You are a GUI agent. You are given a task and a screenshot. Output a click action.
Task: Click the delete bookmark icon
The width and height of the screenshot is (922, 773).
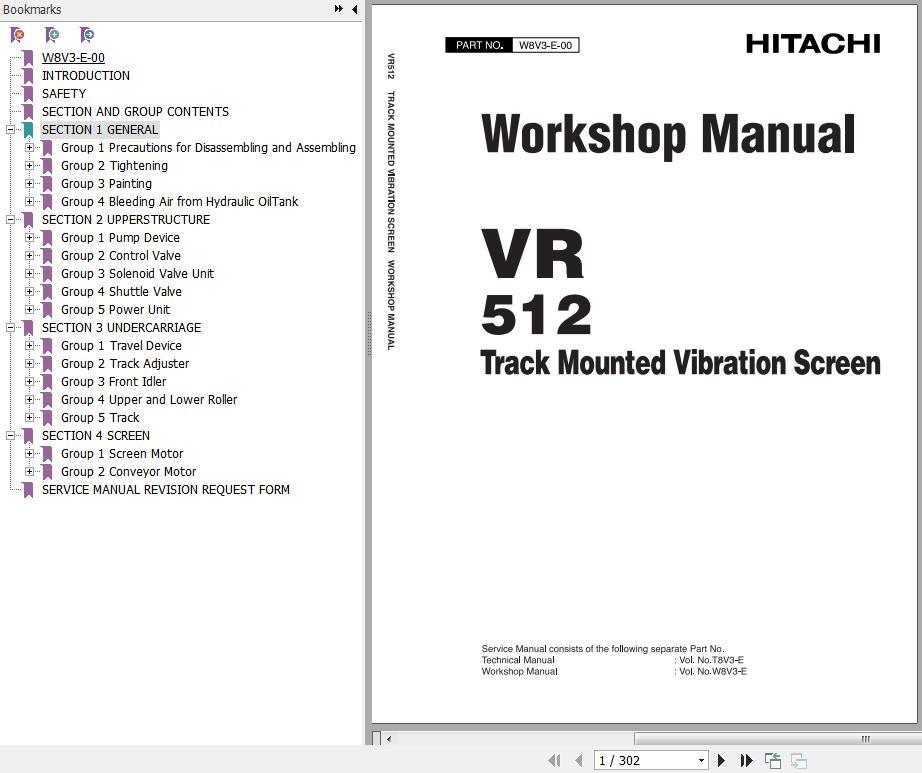(18, 35)
